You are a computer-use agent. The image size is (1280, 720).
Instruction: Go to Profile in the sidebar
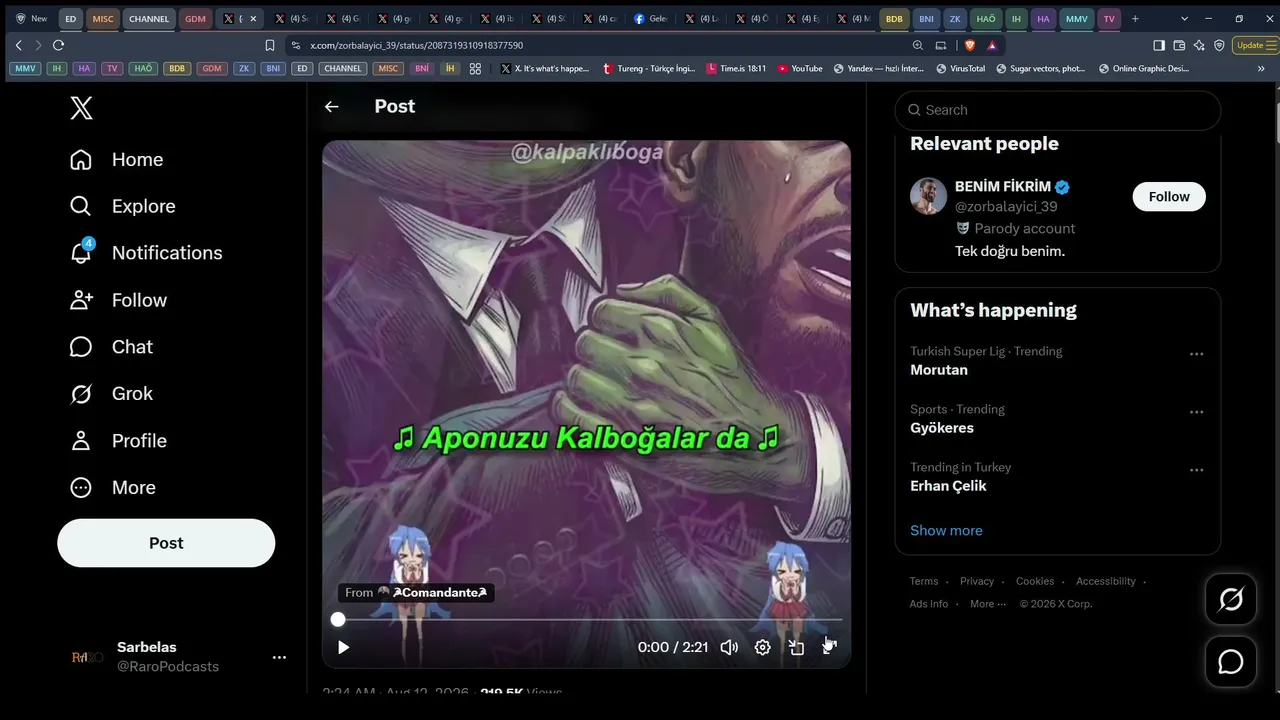(118, 441)
